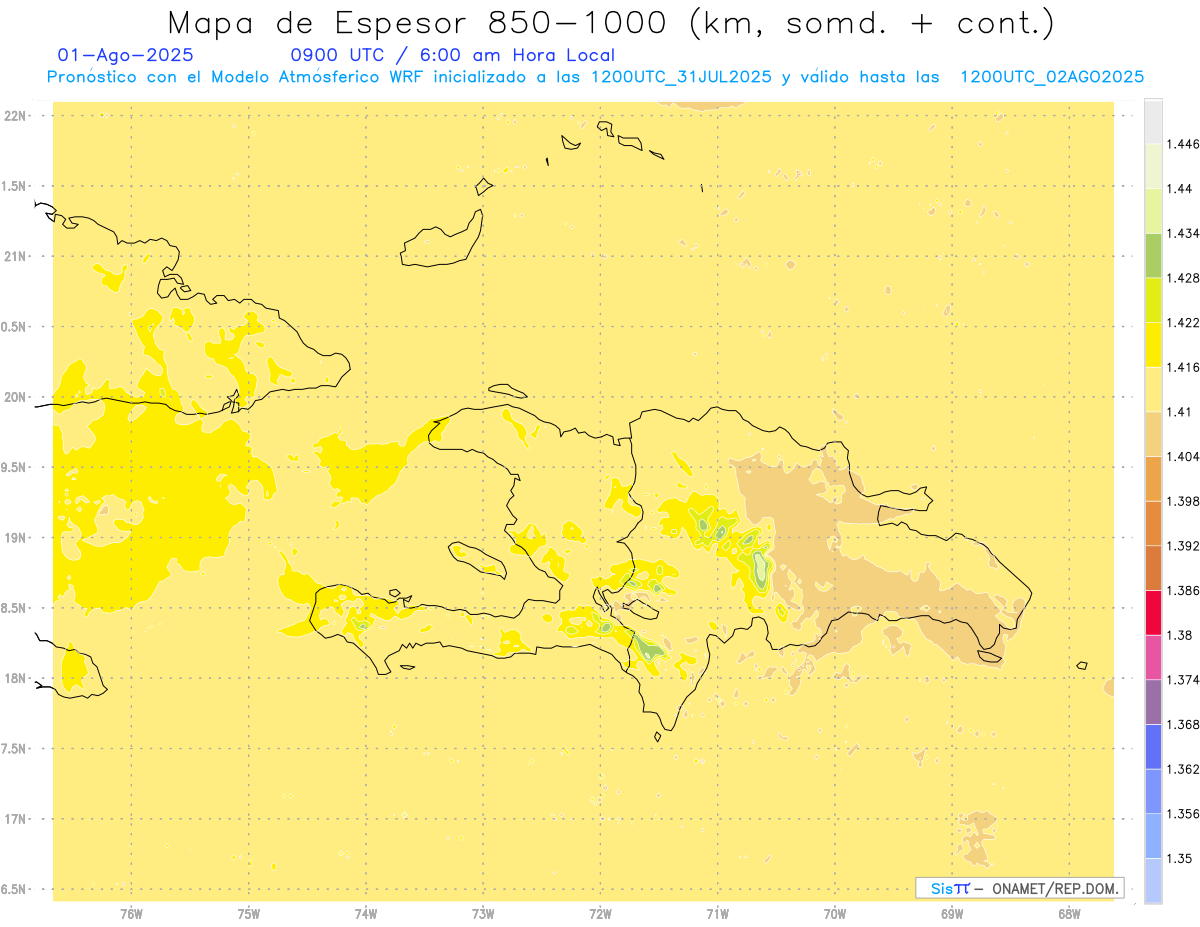
Task: Click the 72W longitude label
Action: tap(600, 914)
